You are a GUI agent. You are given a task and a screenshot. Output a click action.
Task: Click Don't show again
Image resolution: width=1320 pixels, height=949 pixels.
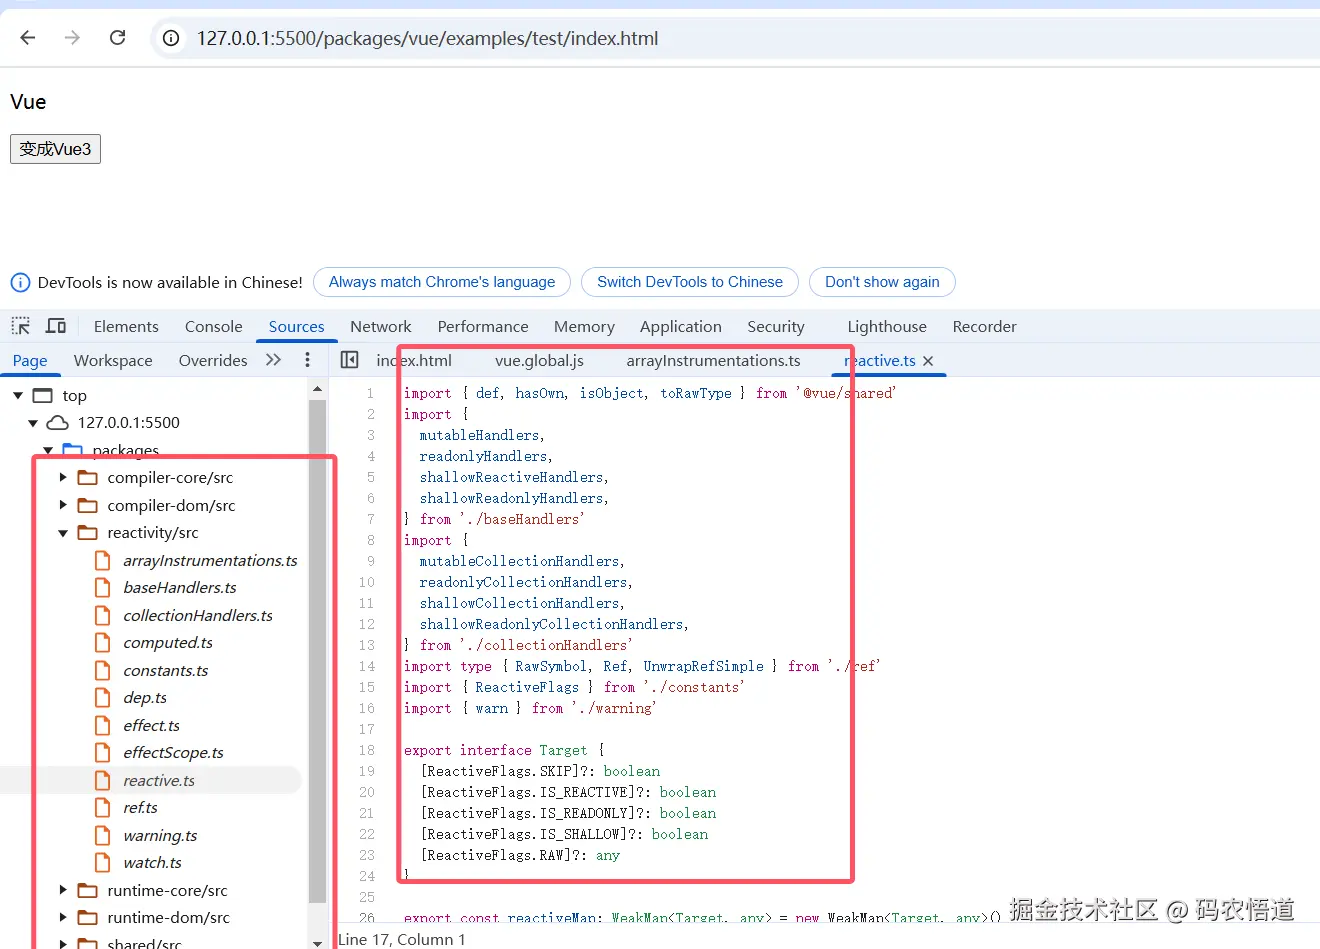coord(882,282)
